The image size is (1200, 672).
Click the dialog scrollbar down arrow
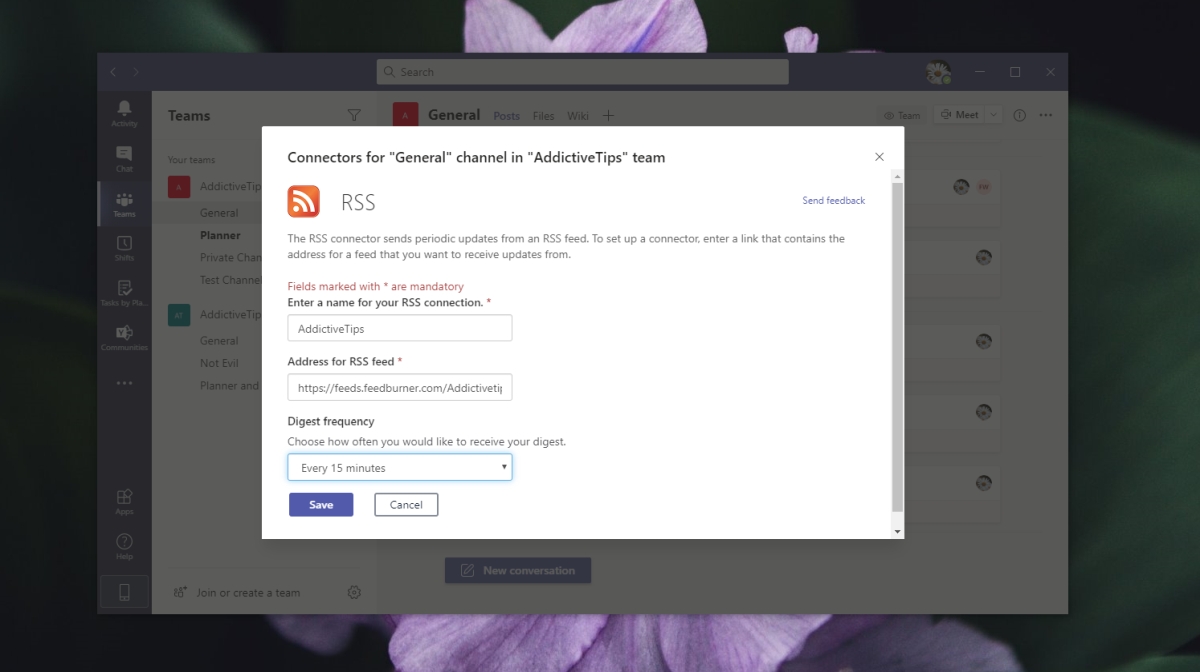coord(897,531)
